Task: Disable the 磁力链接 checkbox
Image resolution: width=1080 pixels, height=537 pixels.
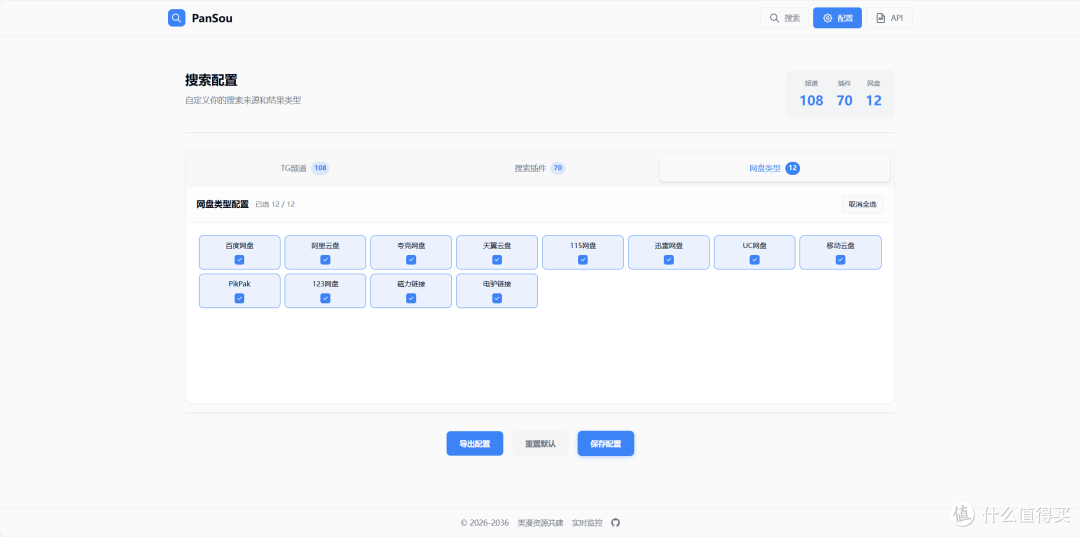Action: coord(411,298)
